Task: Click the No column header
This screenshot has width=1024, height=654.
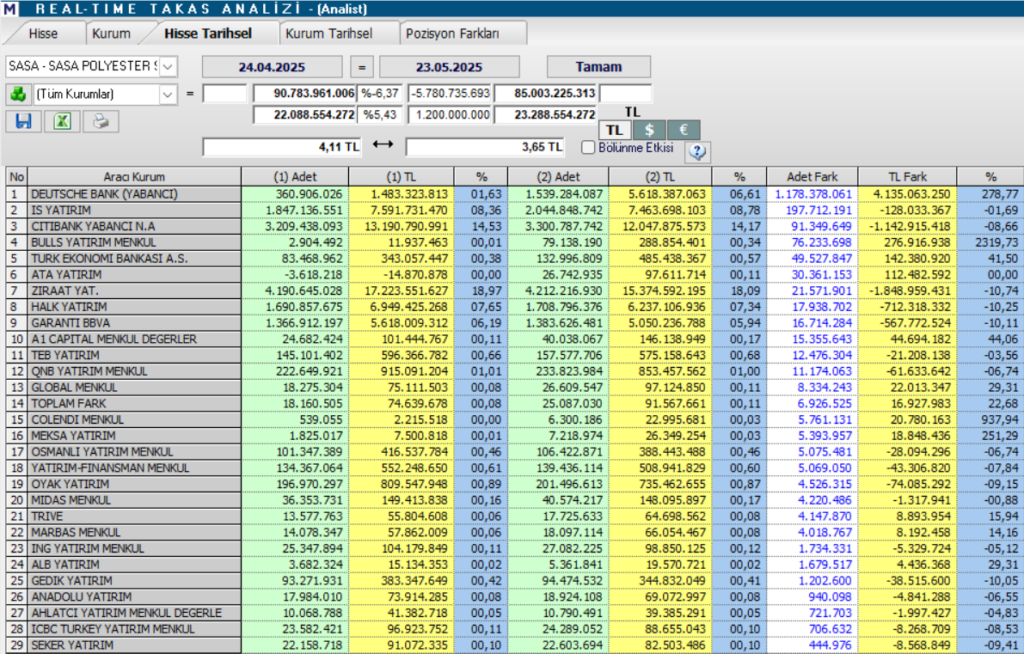Action: pyautogui.click(x=17, y=176)
